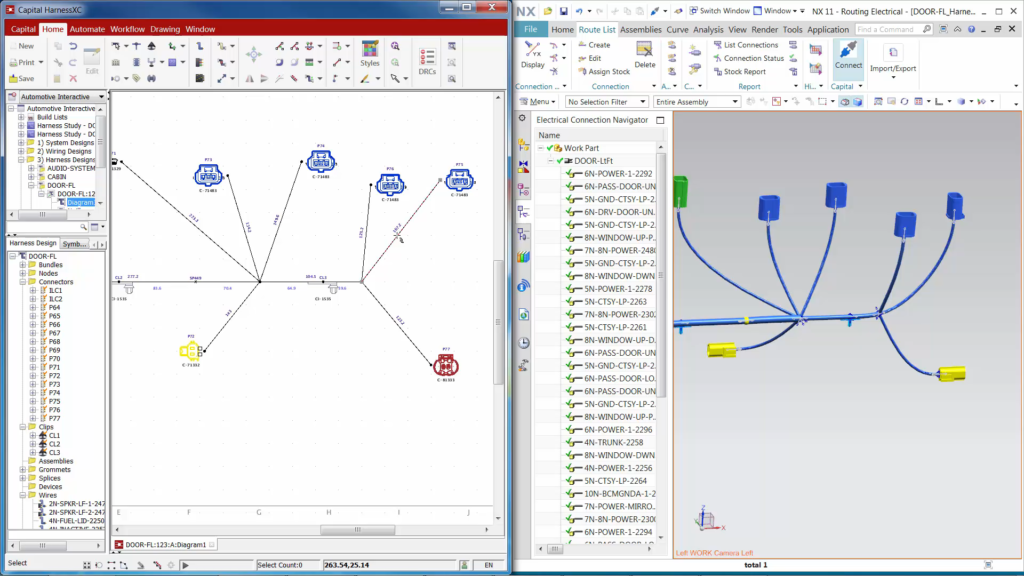
Task: Click Switch Window in NX title bar
Action: (719, 11)
